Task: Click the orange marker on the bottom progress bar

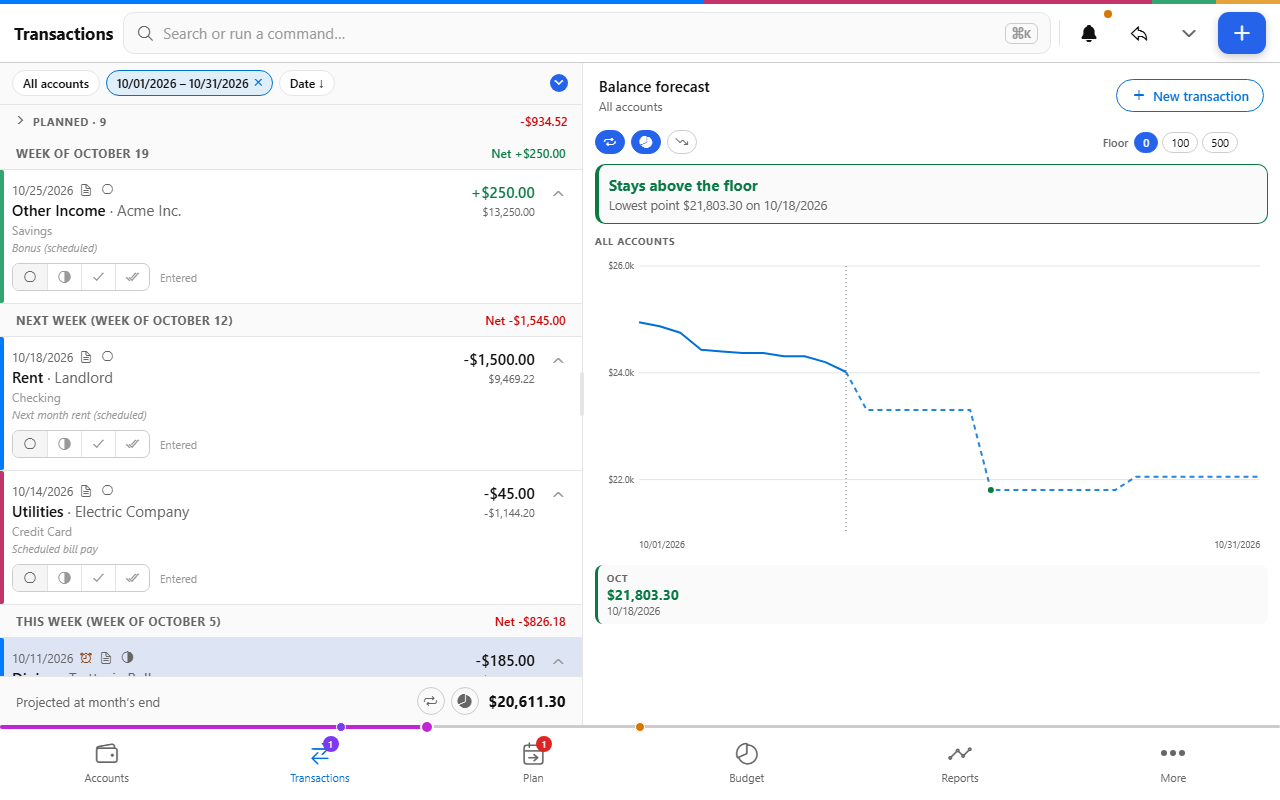Action: pos(640,727)
